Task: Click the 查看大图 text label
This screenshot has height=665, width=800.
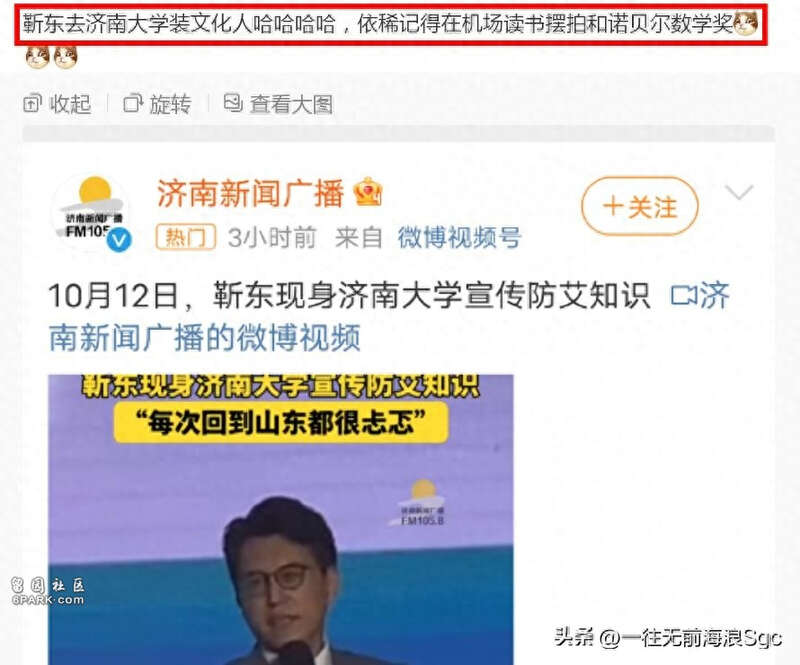Action: click(291, 105)
